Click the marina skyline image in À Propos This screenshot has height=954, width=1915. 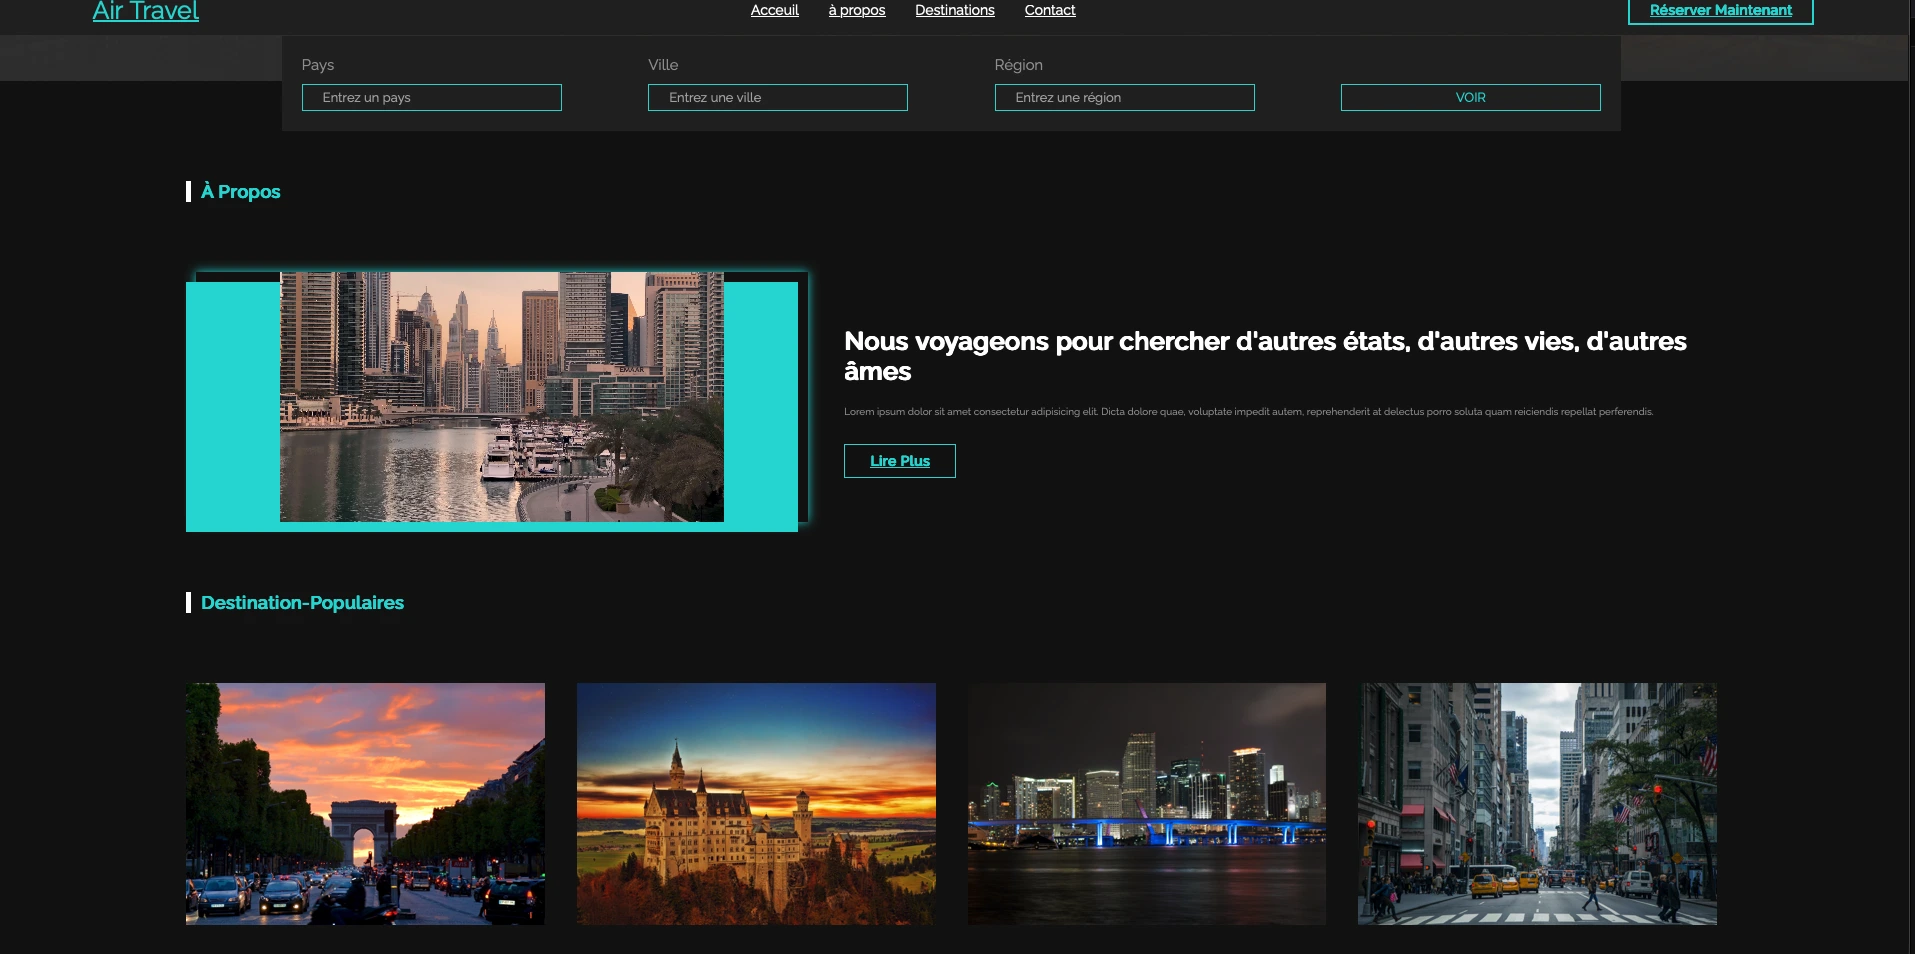pos(501,397)
